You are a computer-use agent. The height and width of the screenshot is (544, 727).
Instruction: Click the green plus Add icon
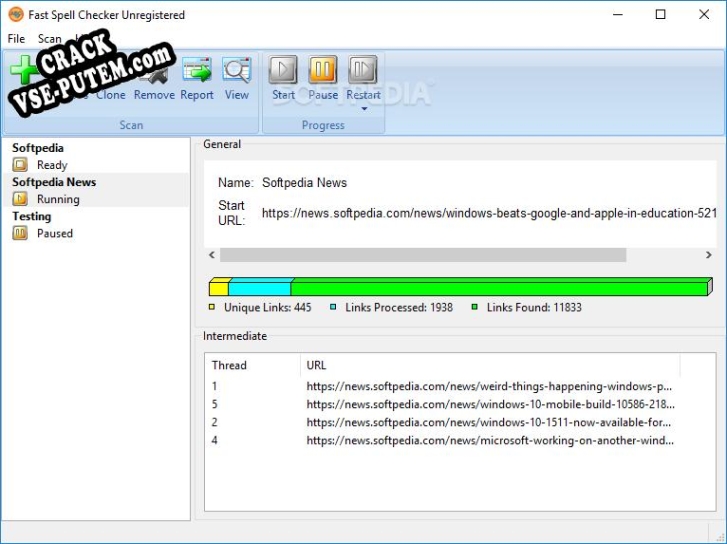click(x=24, y=70)
